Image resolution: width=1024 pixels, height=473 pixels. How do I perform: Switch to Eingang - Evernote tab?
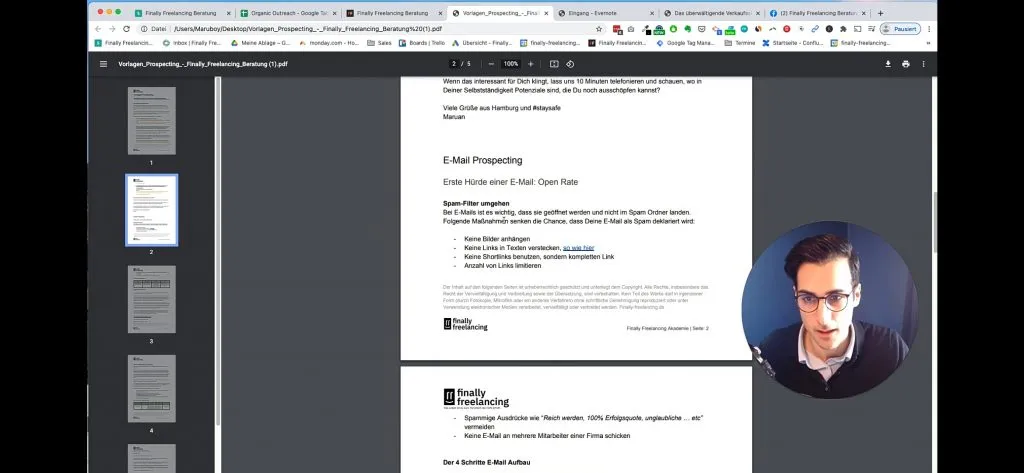(605, 13)
